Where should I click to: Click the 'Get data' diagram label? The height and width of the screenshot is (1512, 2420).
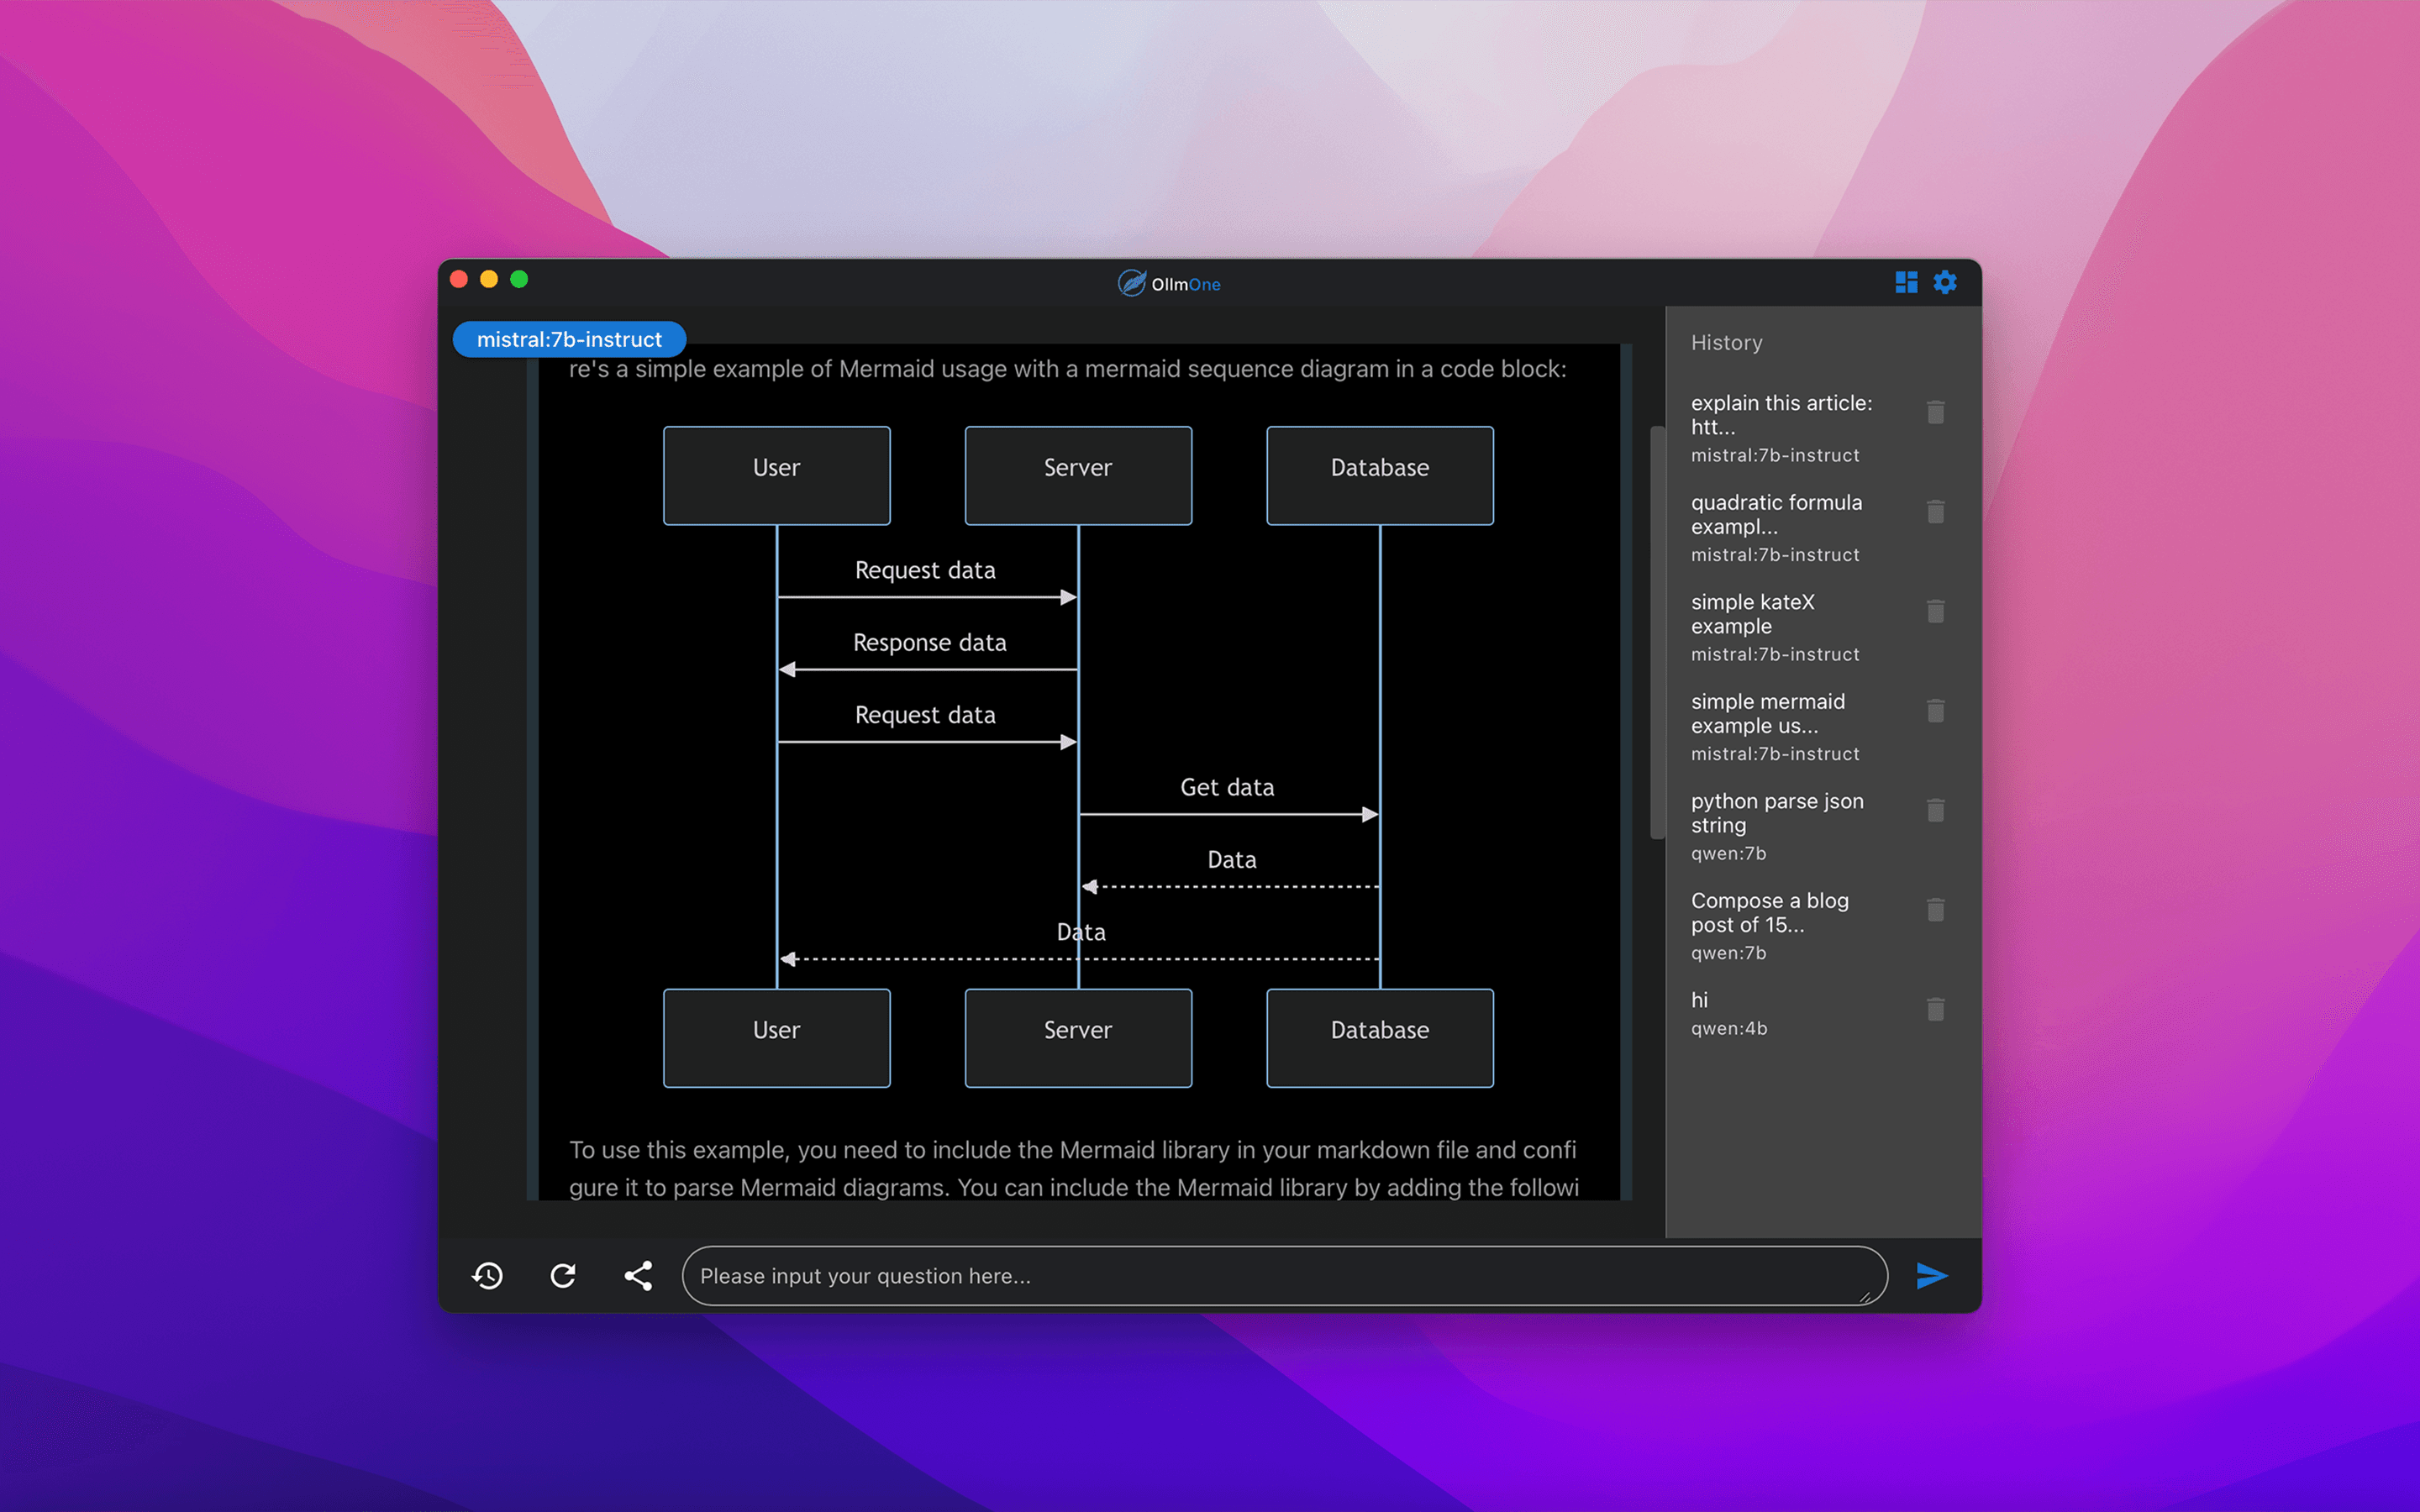[x=1227, y=787]
